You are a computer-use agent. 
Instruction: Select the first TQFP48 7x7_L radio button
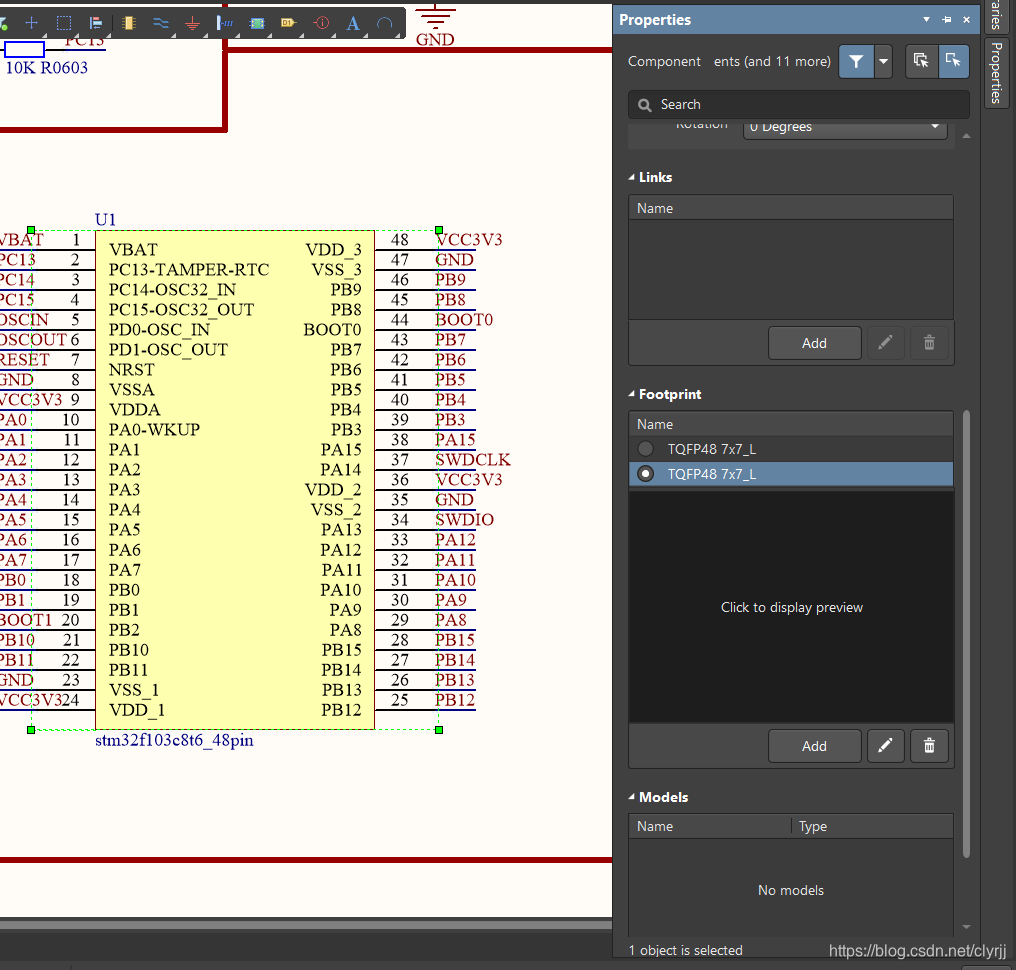point(646,449)
